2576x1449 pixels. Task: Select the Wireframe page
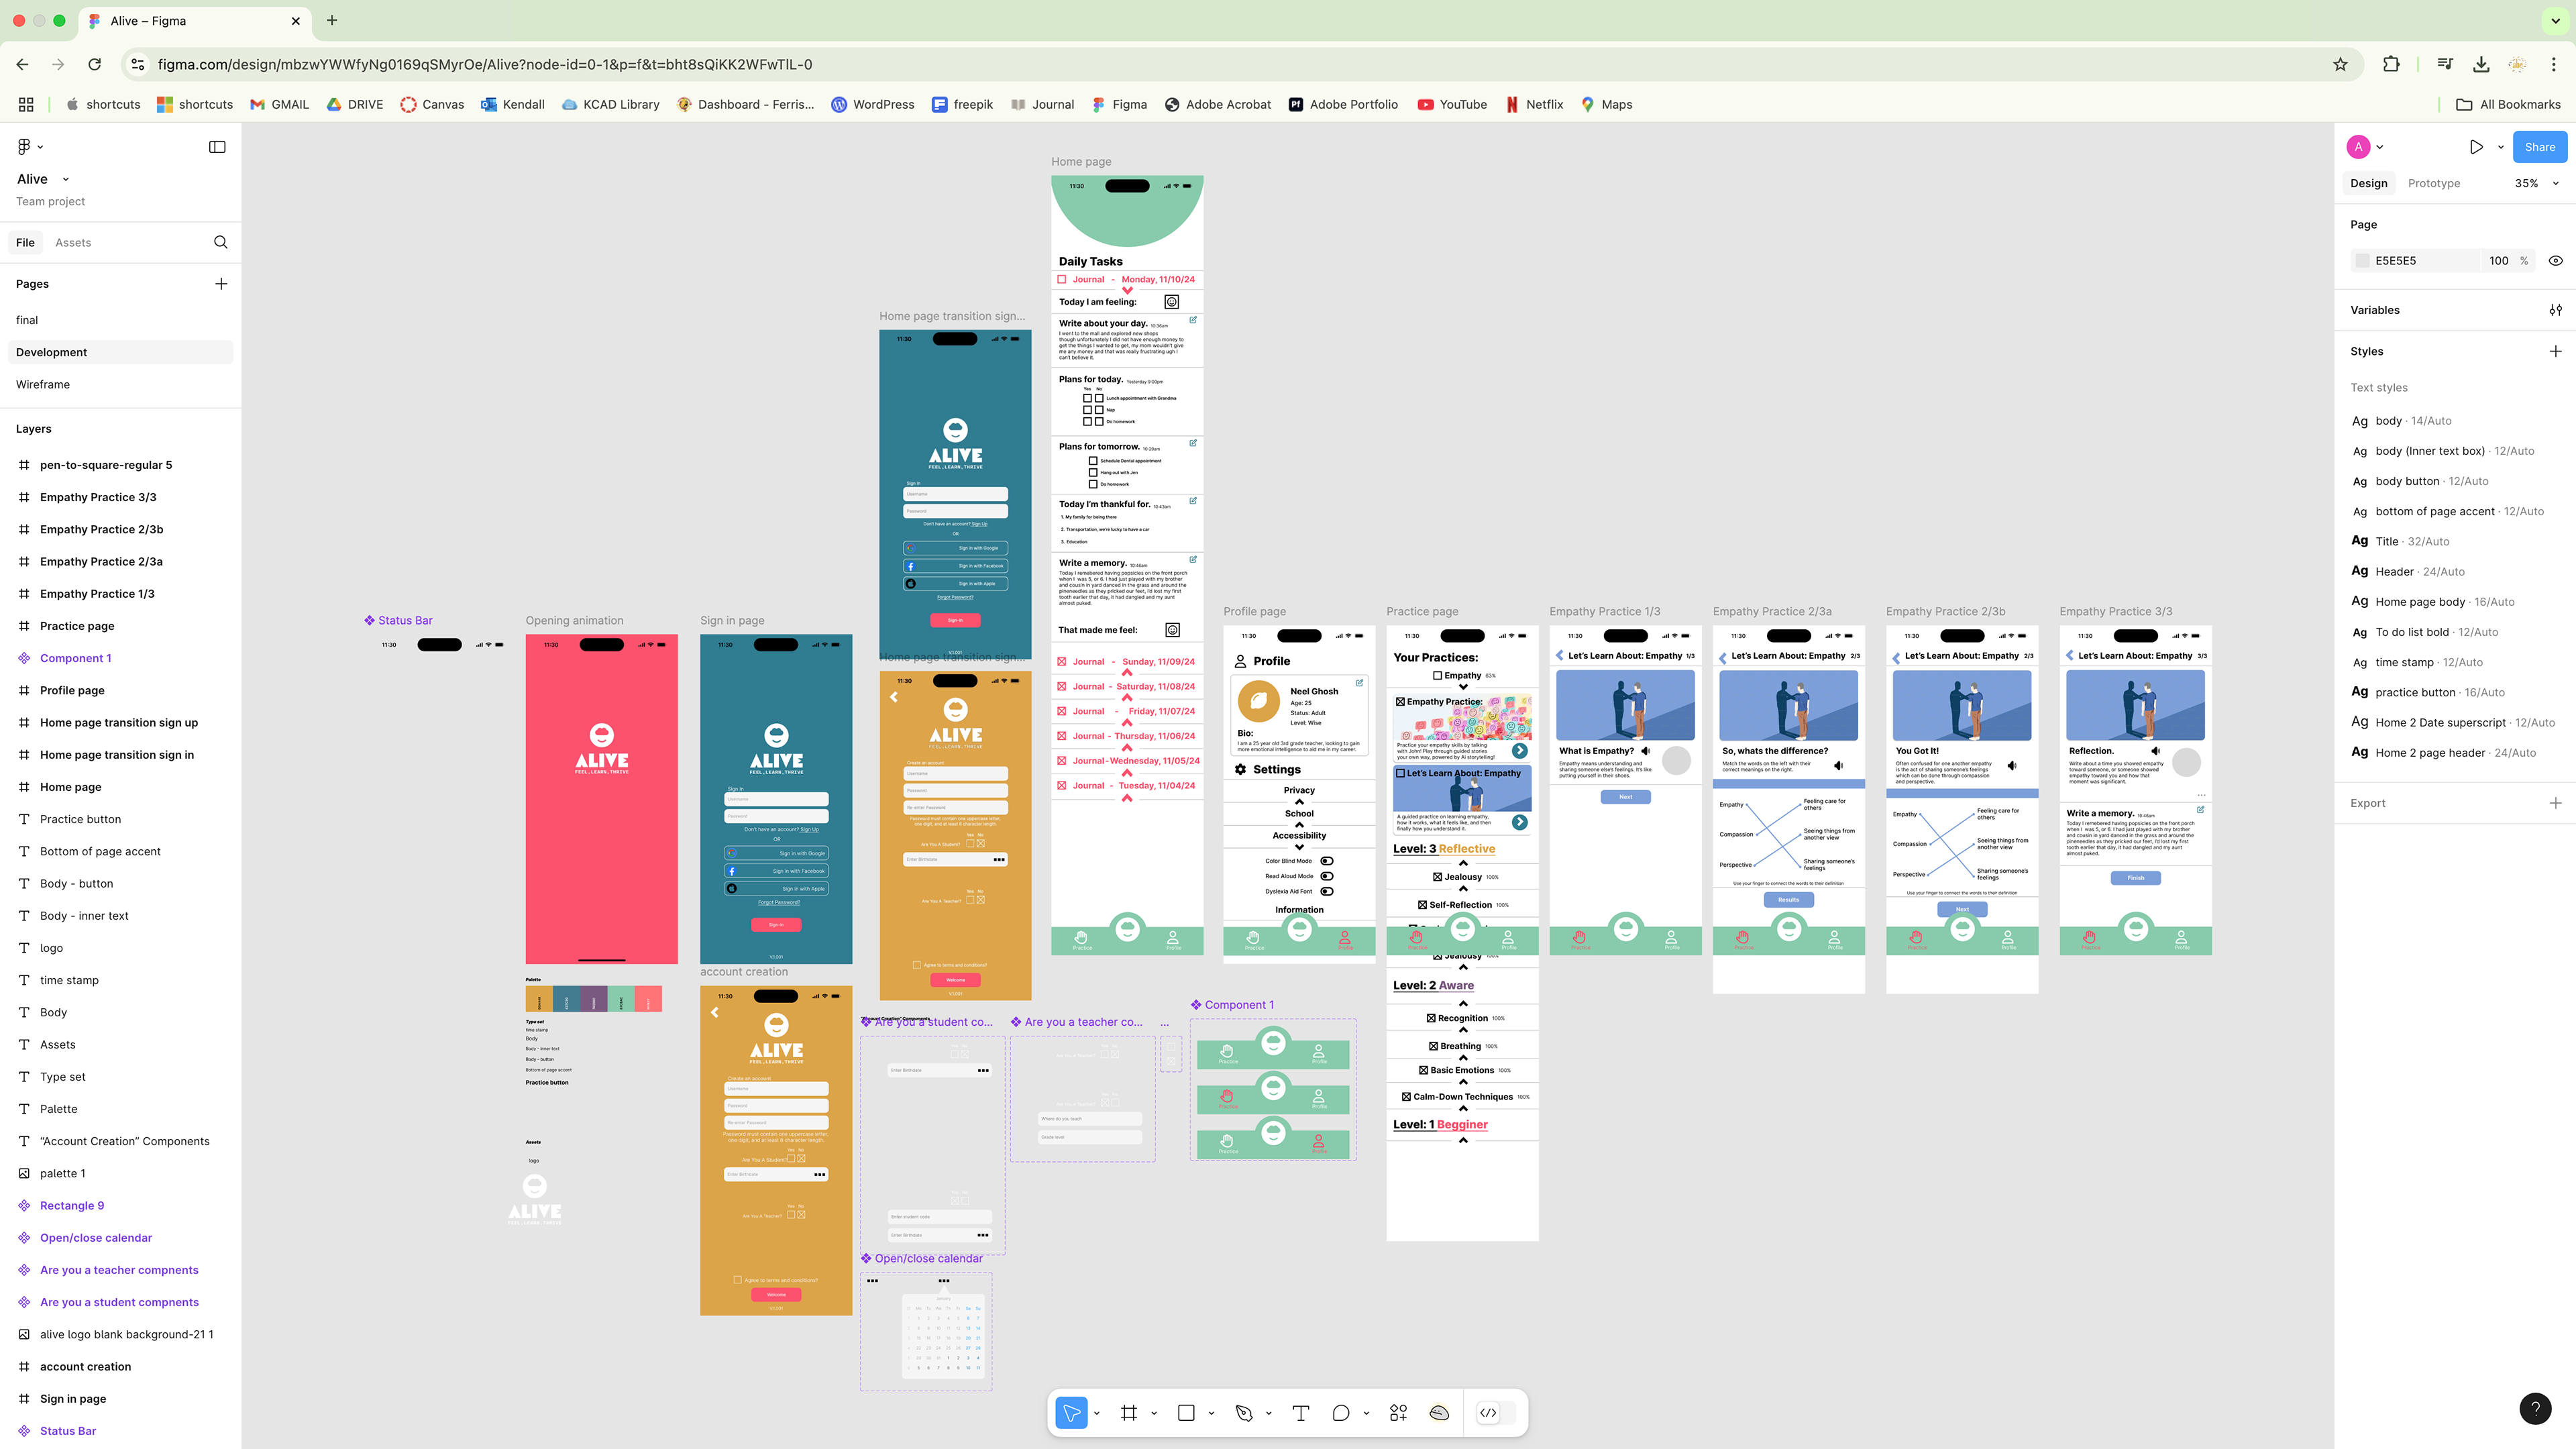[x=43, y=384]
